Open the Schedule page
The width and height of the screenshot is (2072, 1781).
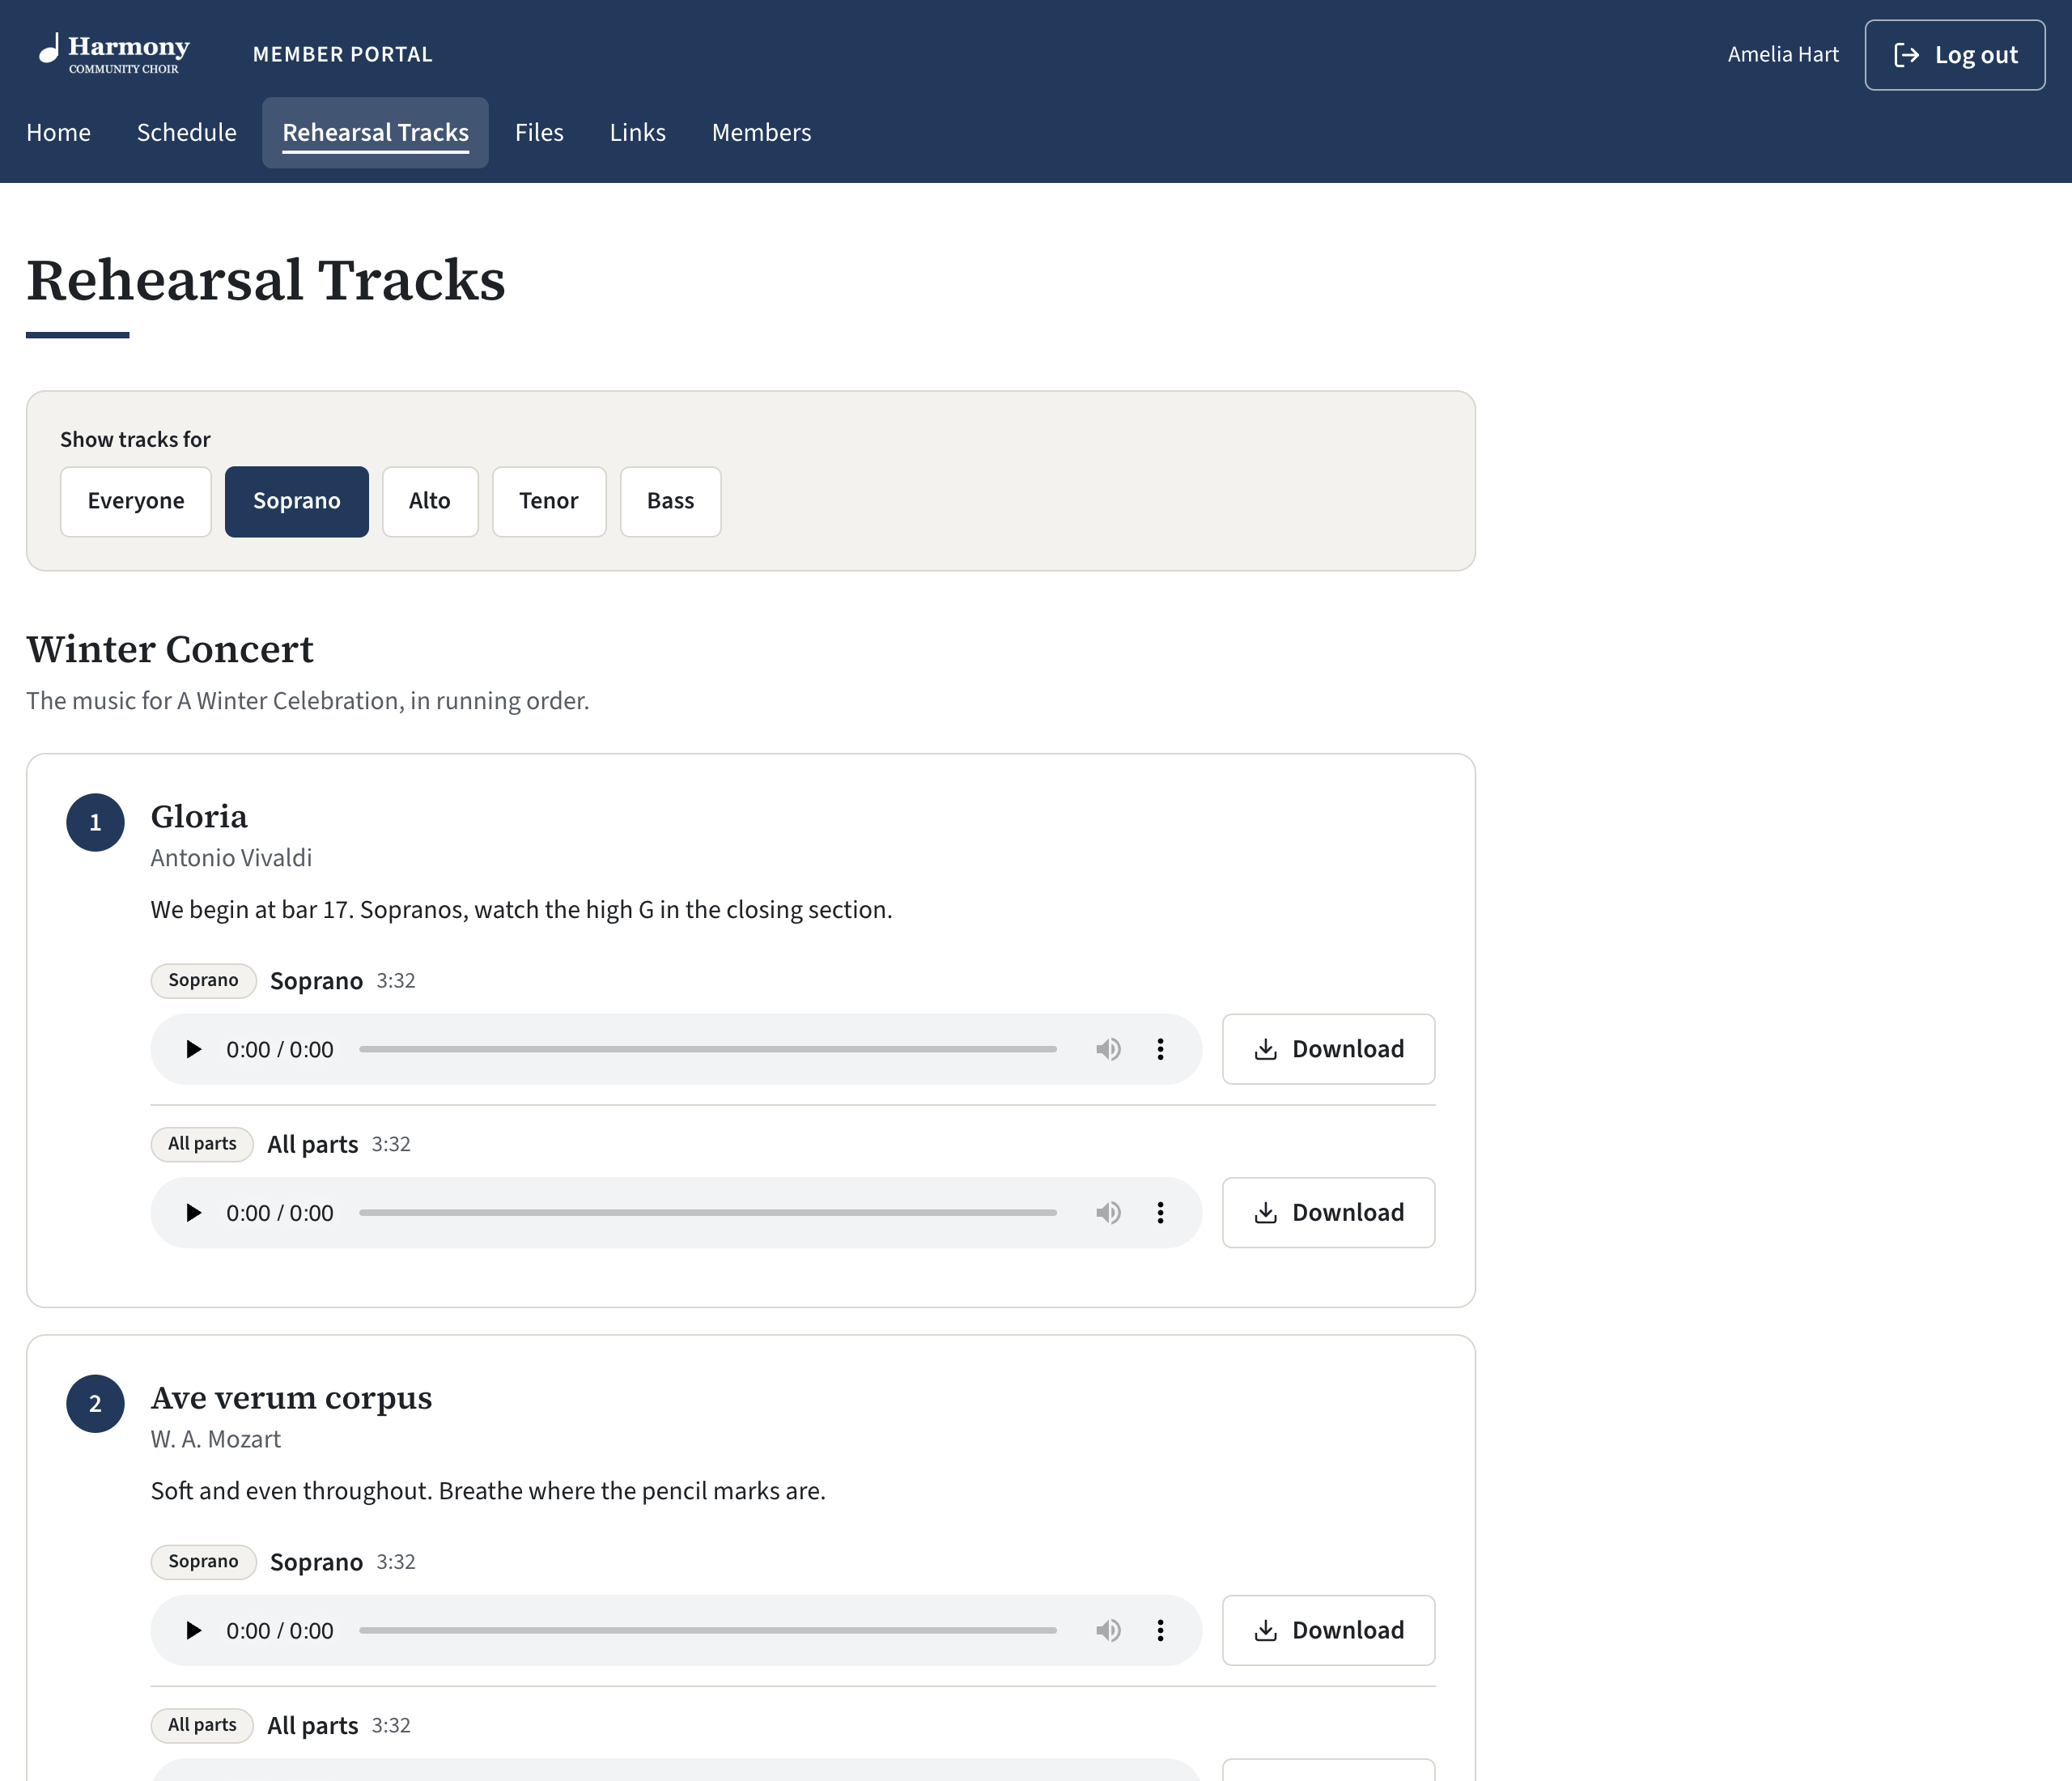tap(186, 132)
